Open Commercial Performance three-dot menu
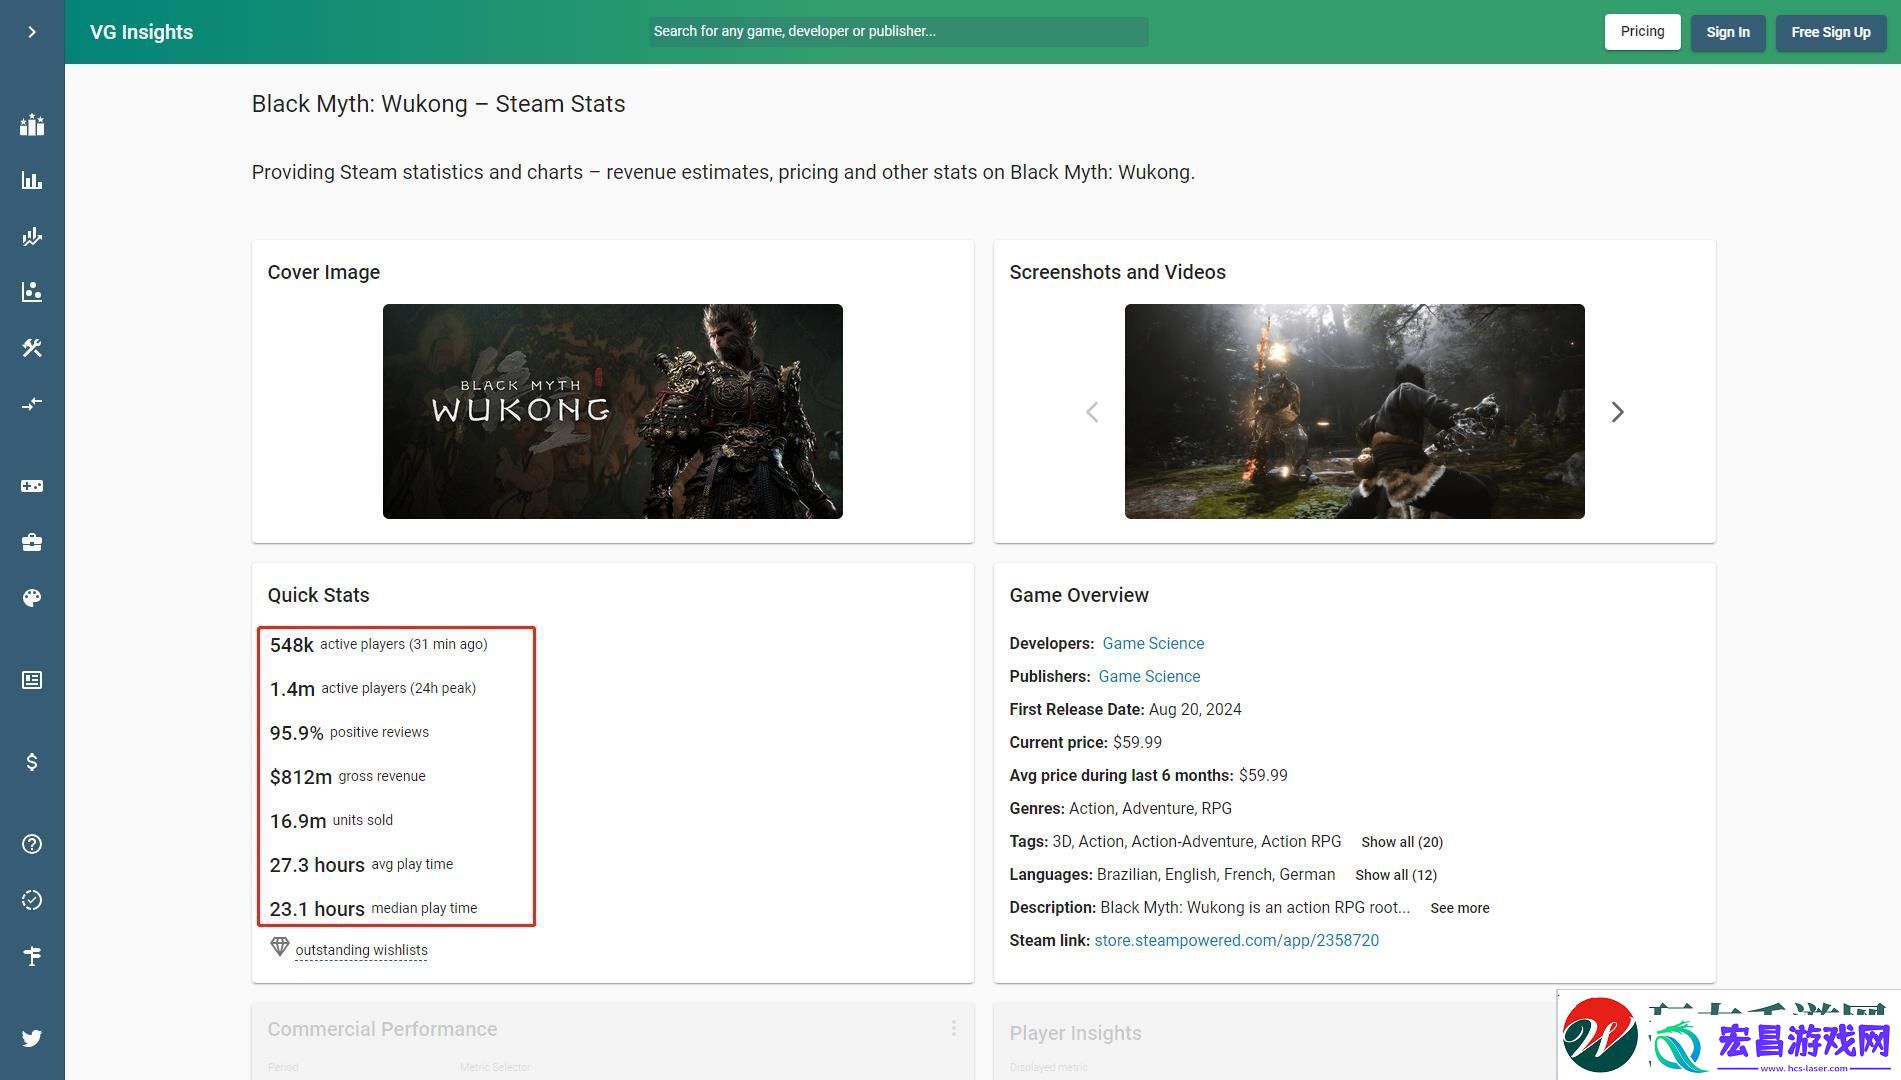This screenshot has width=1901, height=1080. point(953,1028)
